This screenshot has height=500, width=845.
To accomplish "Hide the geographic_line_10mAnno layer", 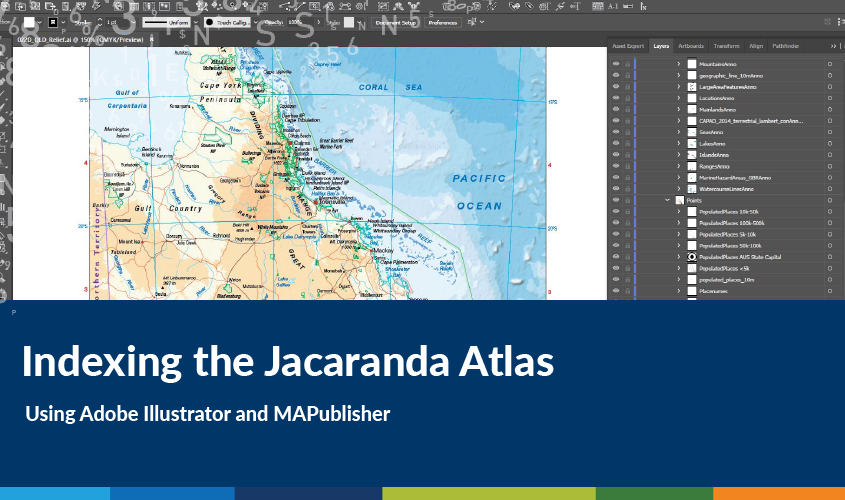I will 616,75.
